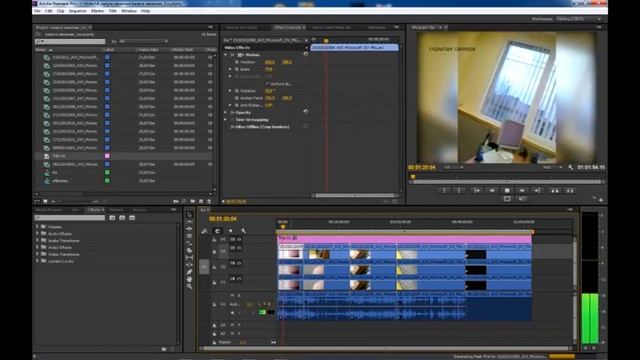Open Program Monitor button editor plus icon

[x=601, y=200]
